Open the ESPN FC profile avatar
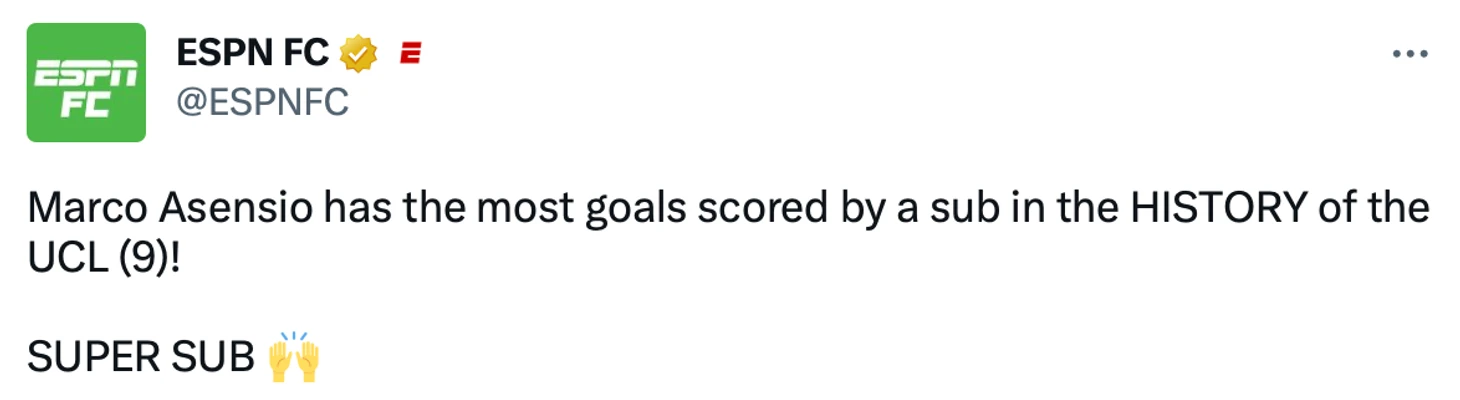The height and width of the screenshot is (400, 1460). (86, 82)
